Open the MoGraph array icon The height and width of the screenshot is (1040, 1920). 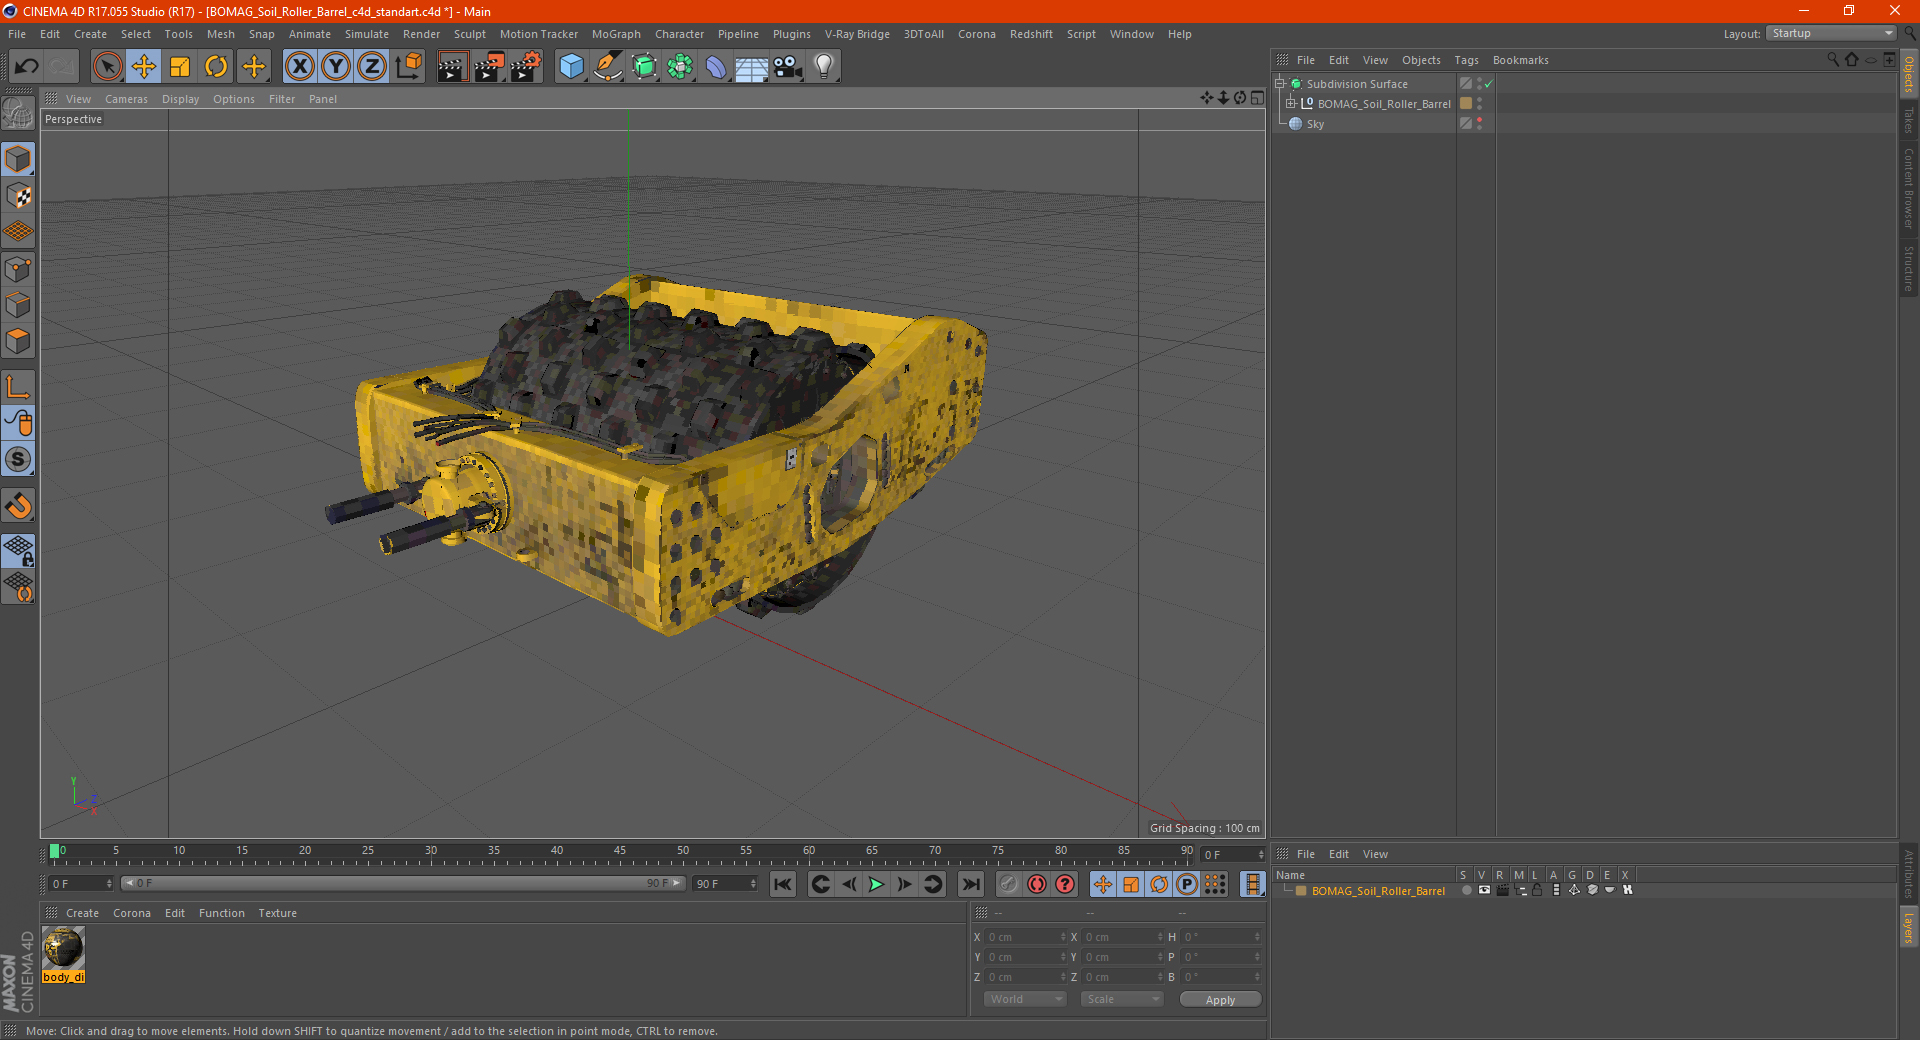pyautogui.click(x=680, y=67)
